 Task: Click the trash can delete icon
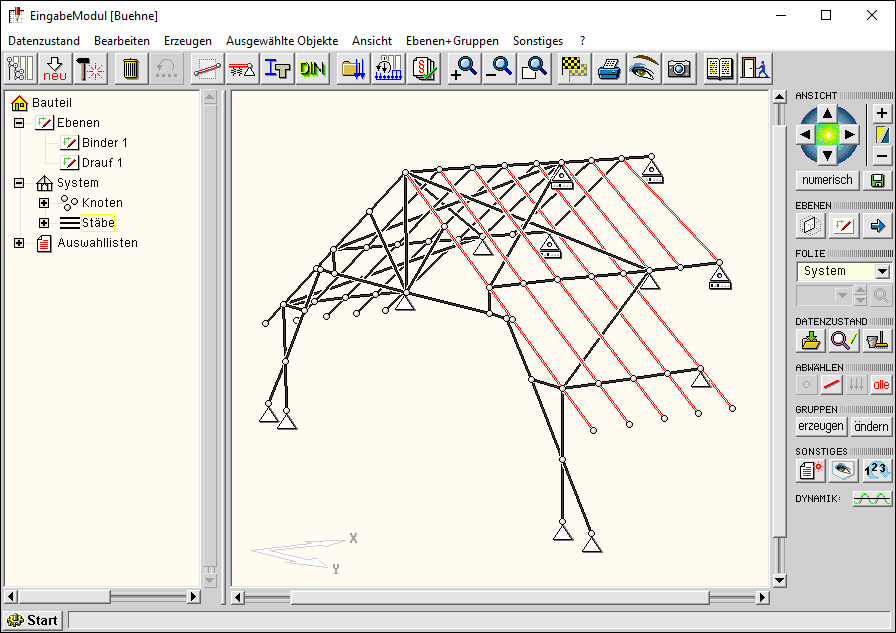point(131,69)
